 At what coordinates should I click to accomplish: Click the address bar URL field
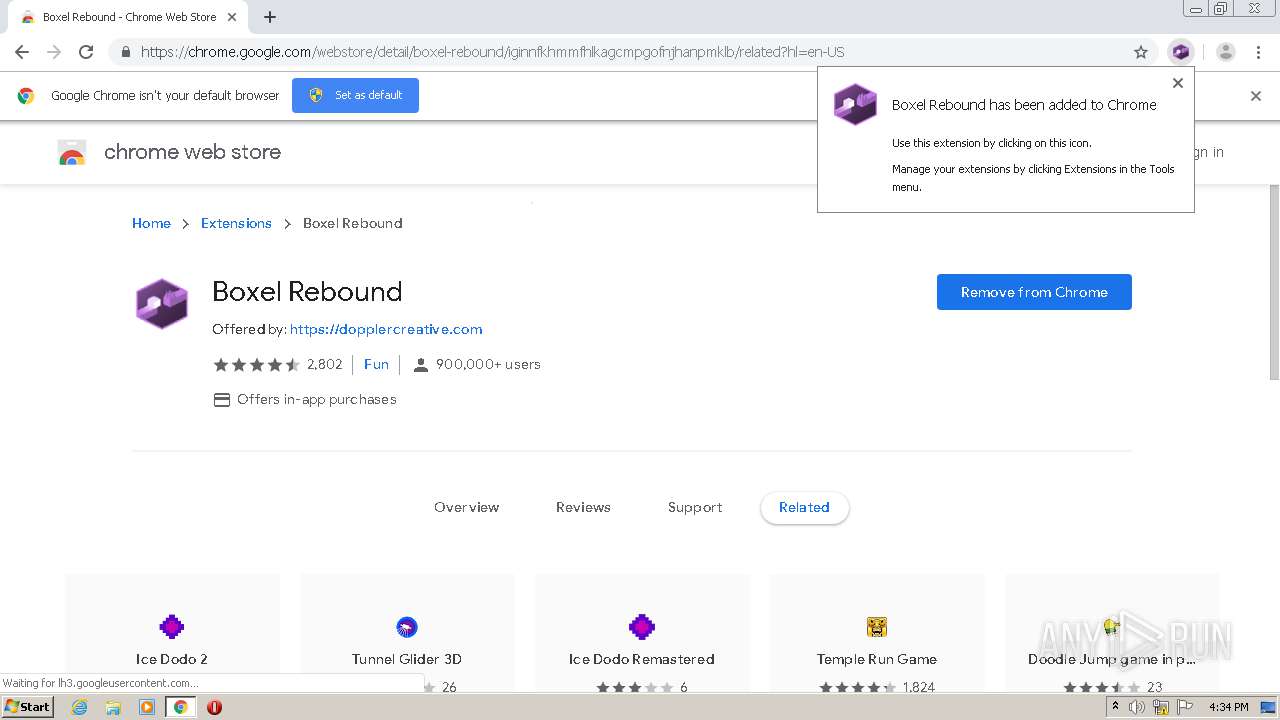(630, 52)
